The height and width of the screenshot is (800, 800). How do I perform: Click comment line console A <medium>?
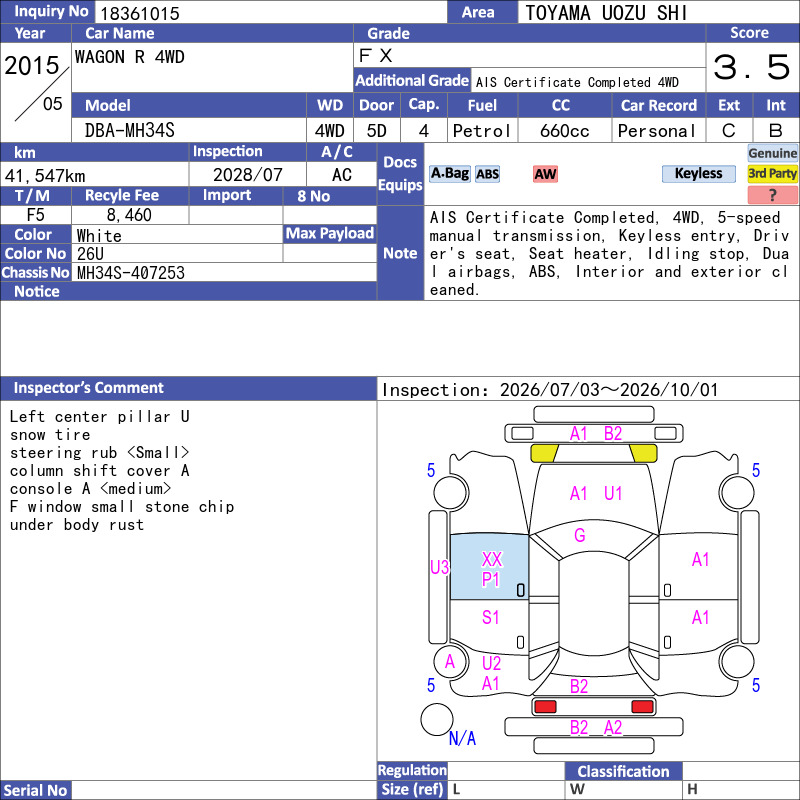tap(90, 489)
